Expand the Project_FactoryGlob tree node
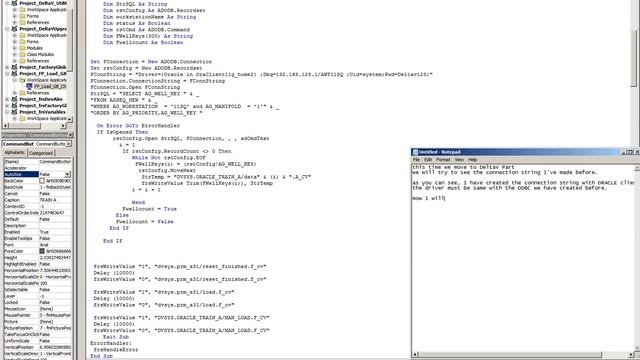640x360 pixels. 7,67
